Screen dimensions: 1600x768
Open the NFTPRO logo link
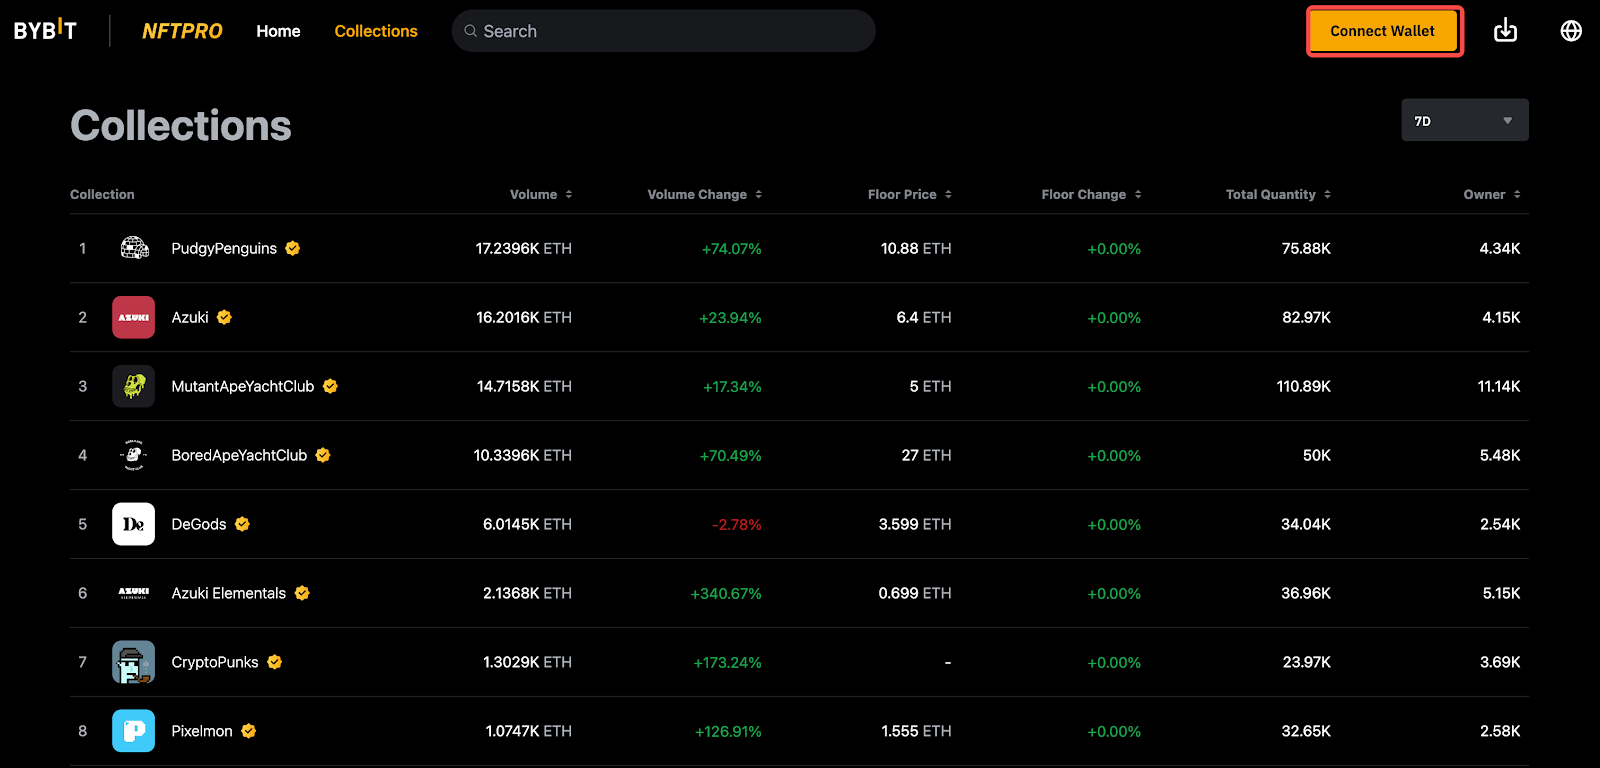pyautogui.click(x=182, y=31)
